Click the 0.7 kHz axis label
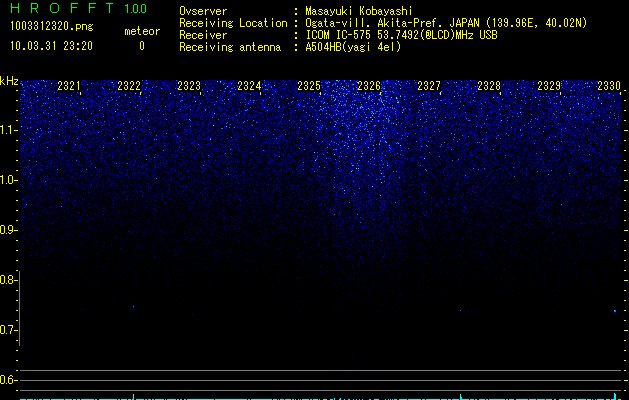Image resolution: width=629 pixels, height=400 pixels. (x=7, y=330)
